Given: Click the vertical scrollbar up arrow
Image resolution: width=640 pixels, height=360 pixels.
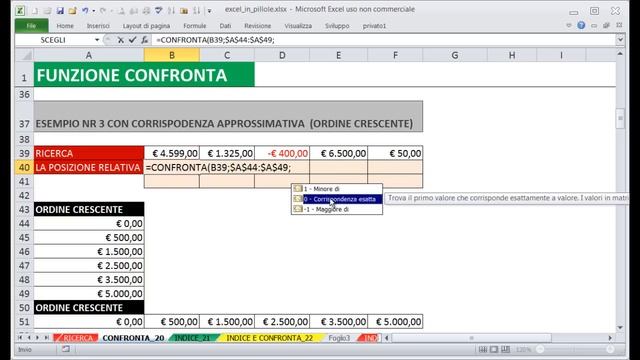Looking at the screenshot, I should pos(620,53).
